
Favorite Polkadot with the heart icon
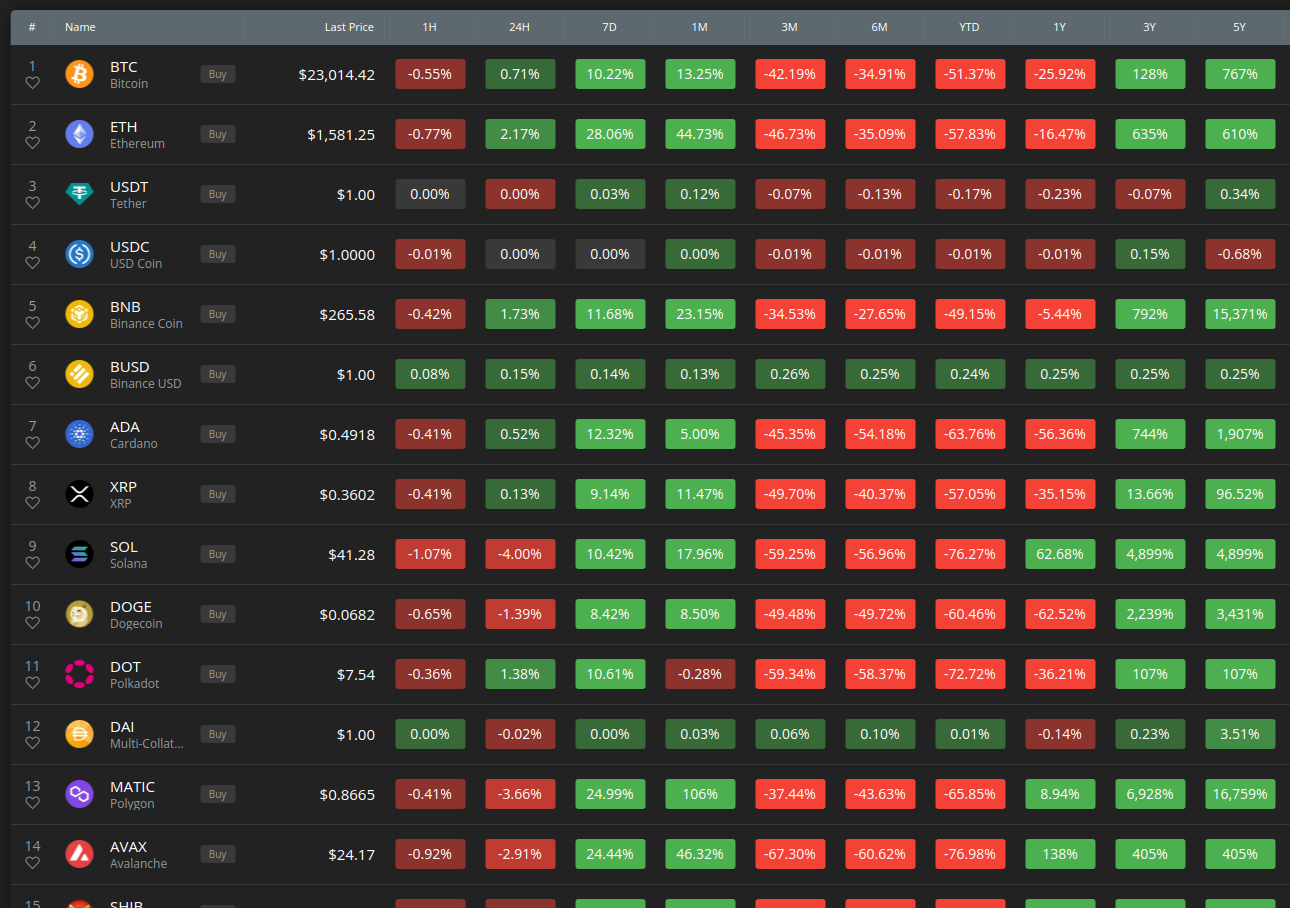click(x=33, y=683)
